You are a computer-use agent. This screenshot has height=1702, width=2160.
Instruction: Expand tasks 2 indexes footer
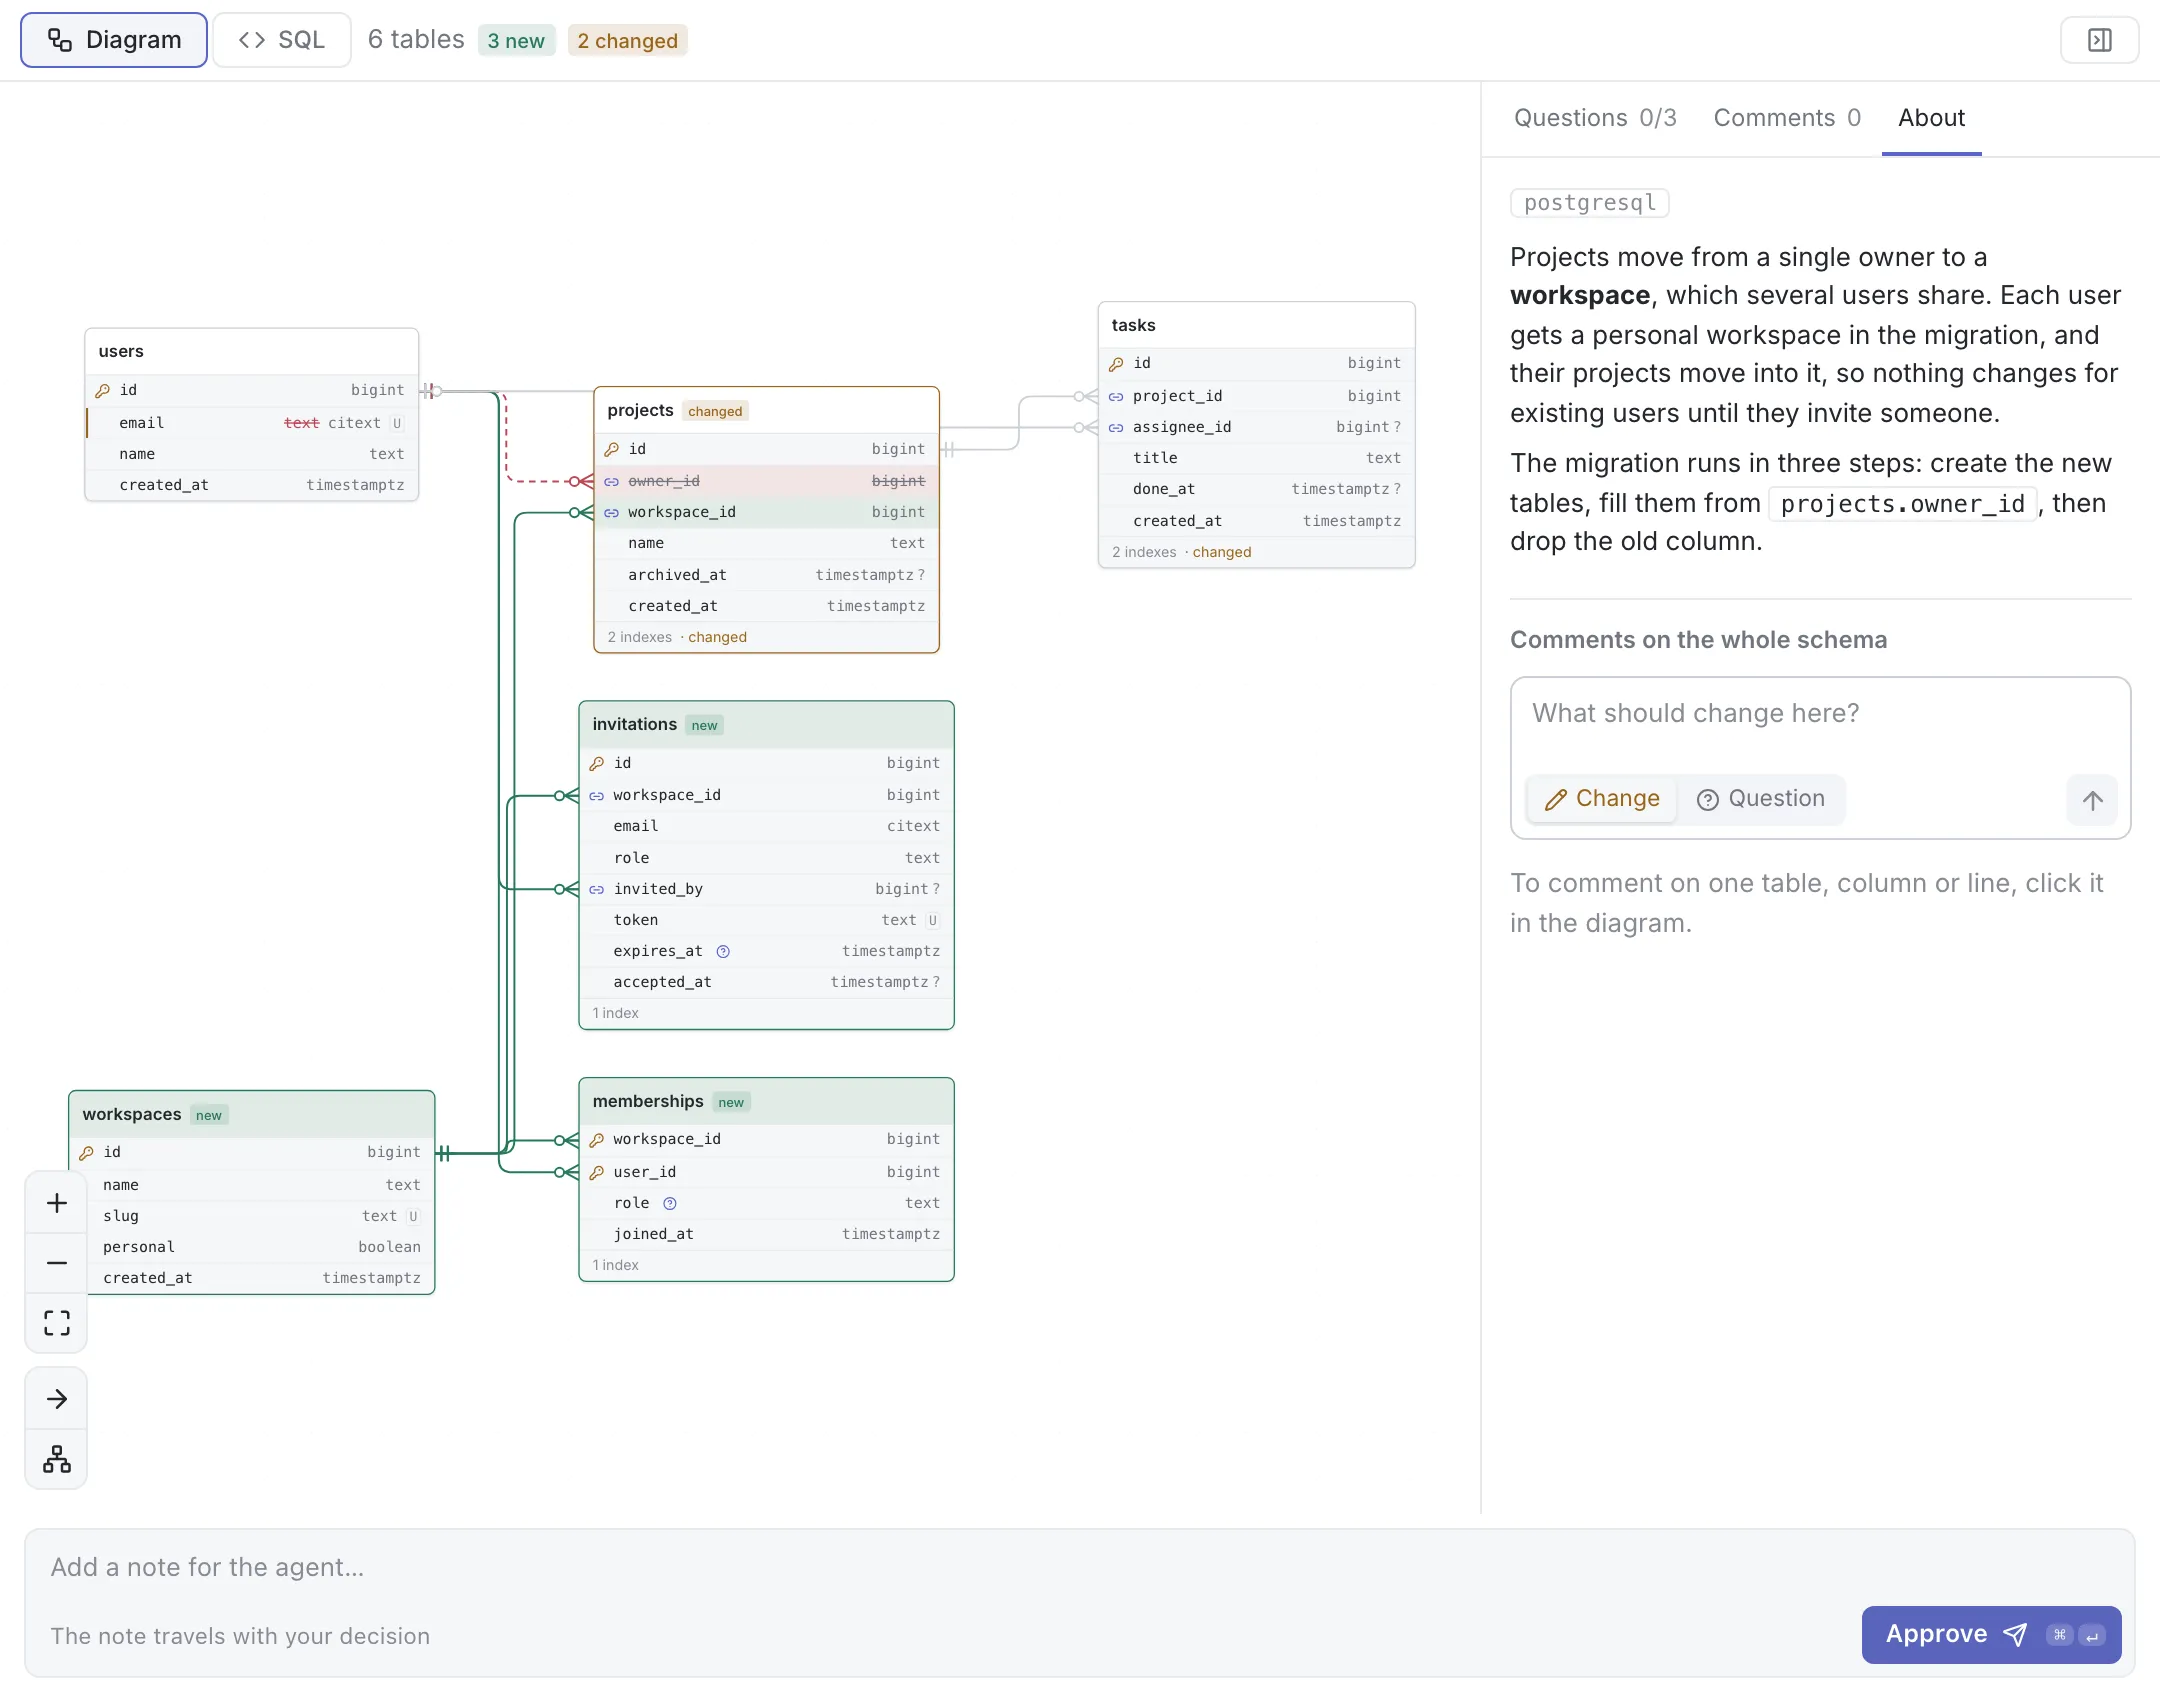coord(1257,552)
